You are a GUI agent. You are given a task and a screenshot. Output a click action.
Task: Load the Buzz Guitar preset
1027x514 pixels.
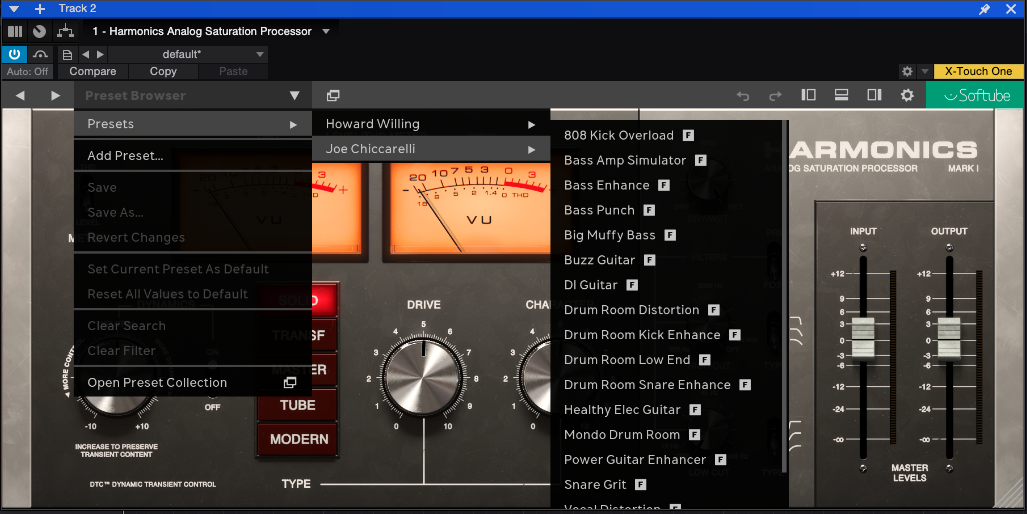click(666, 260)
